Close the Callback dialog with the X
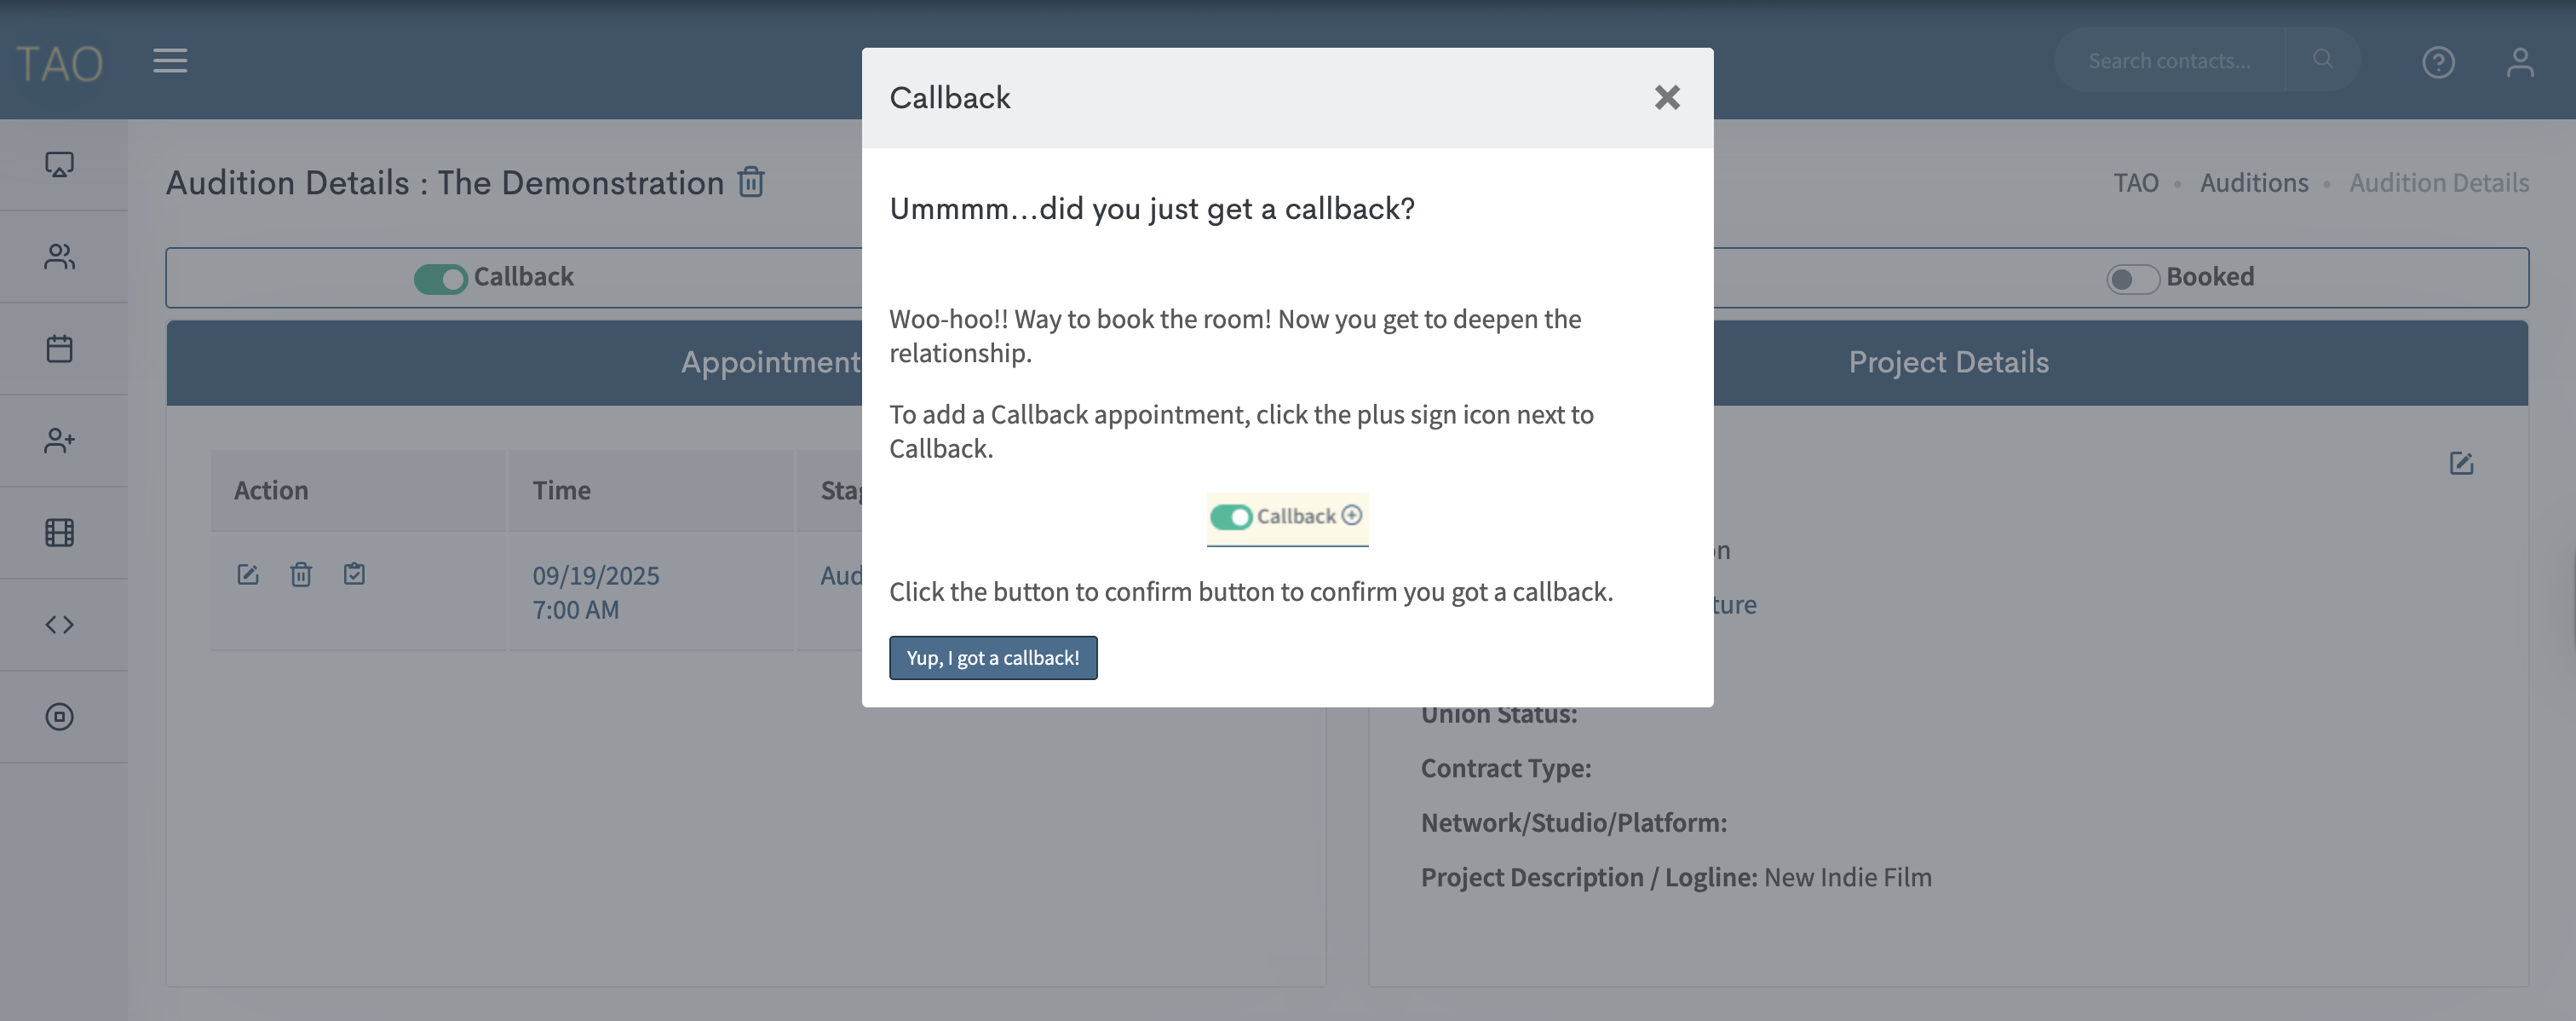 coord(1666,97)
